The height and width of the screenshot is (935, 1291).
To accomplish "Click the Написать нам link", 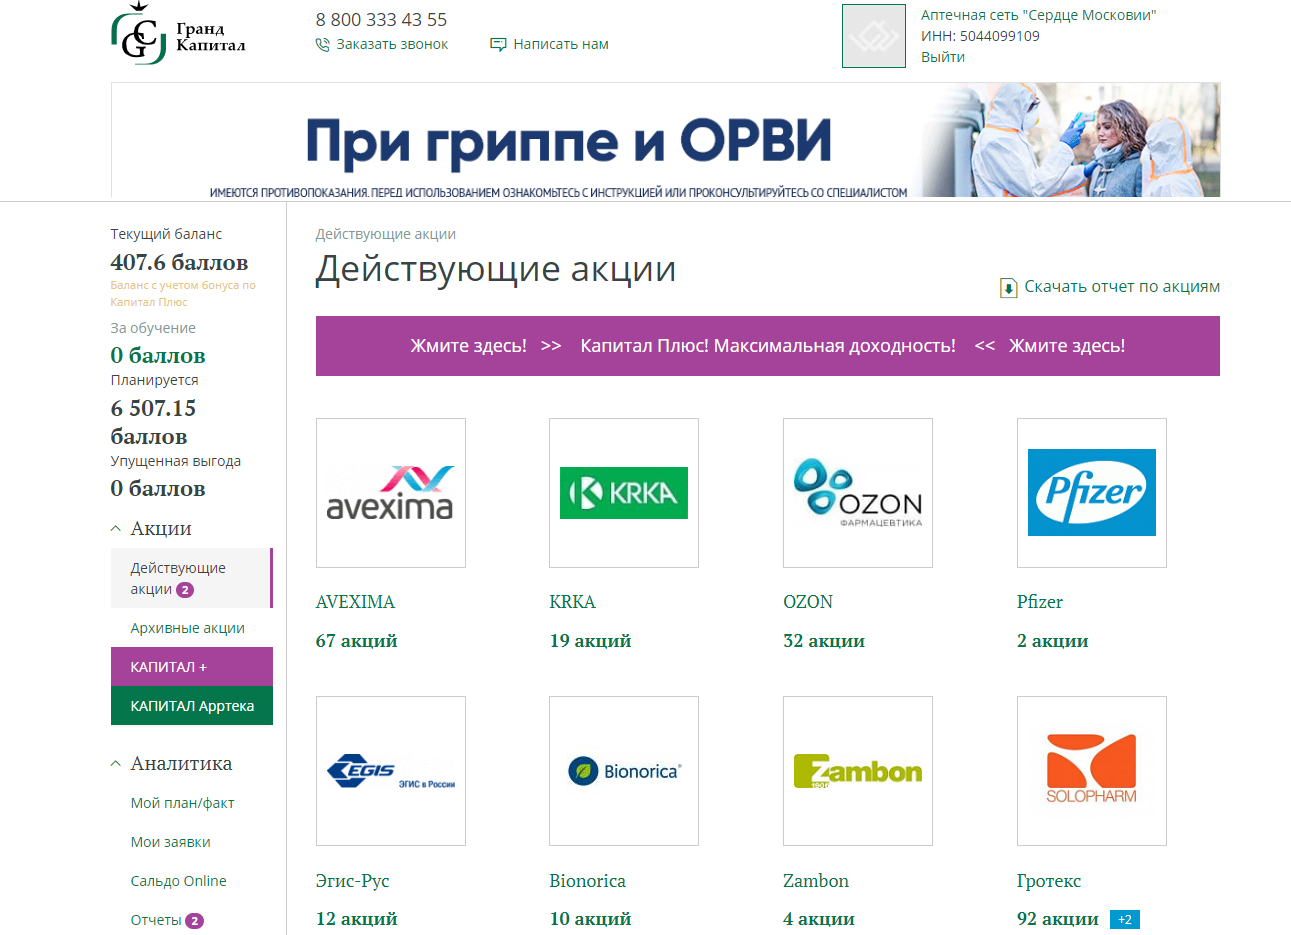I will tap(561, 45).
